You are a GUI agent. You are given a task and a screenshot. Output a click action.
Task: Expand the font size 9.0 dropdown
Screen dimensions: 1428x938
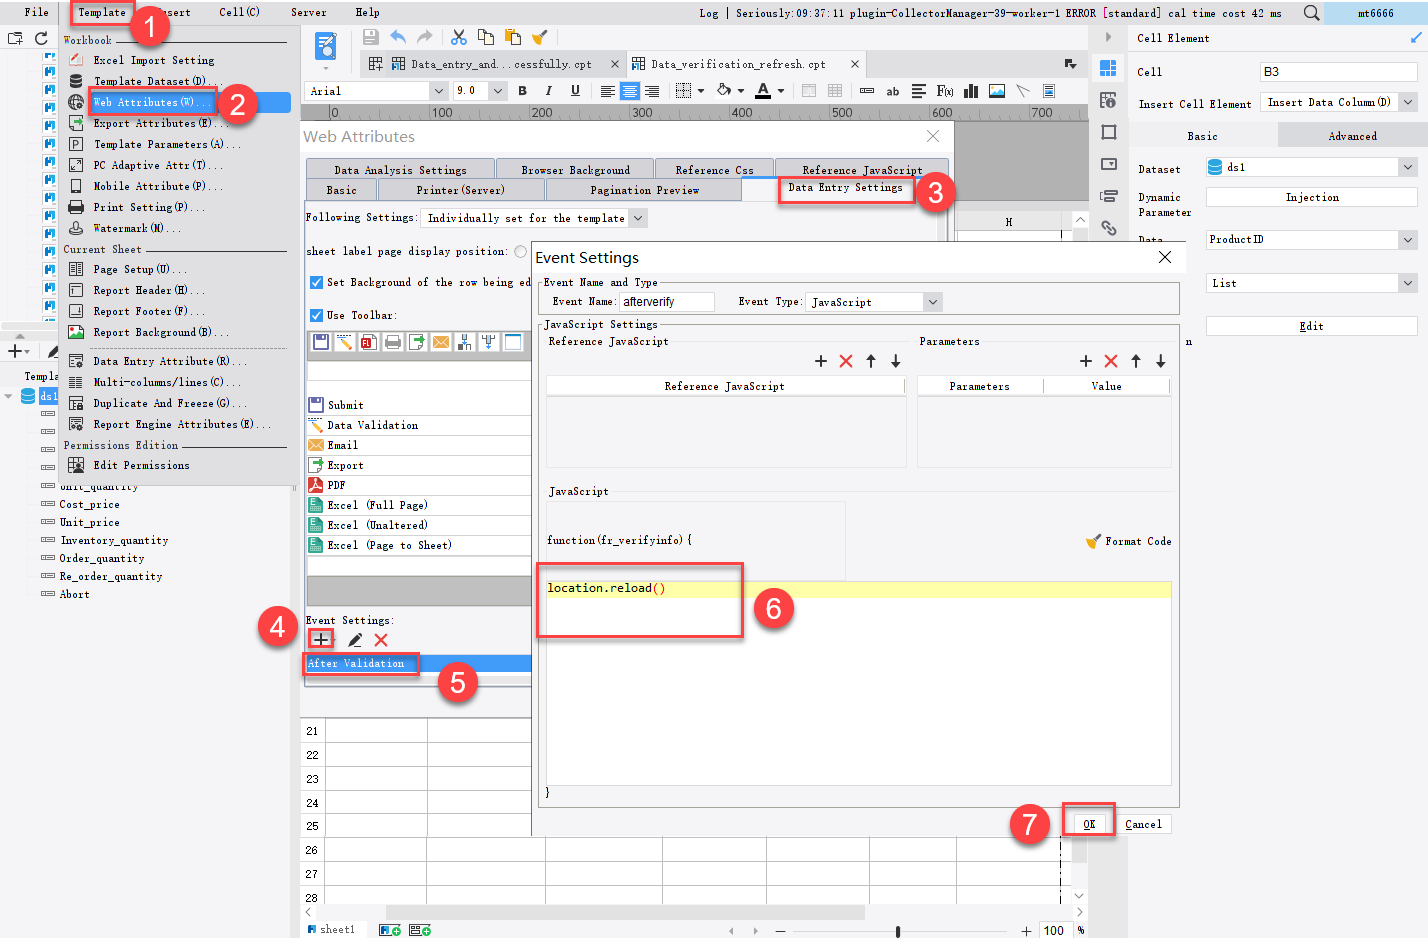tap(497, 91)
